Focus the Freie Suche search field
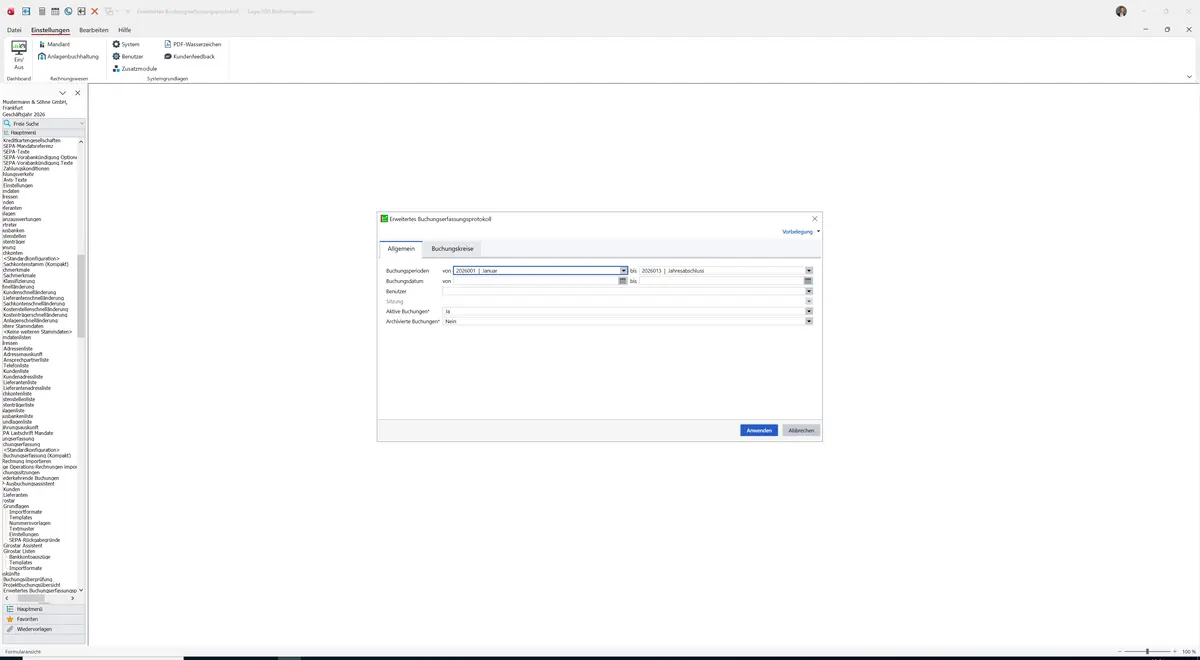1200x660 pixels. coord(44,123)
